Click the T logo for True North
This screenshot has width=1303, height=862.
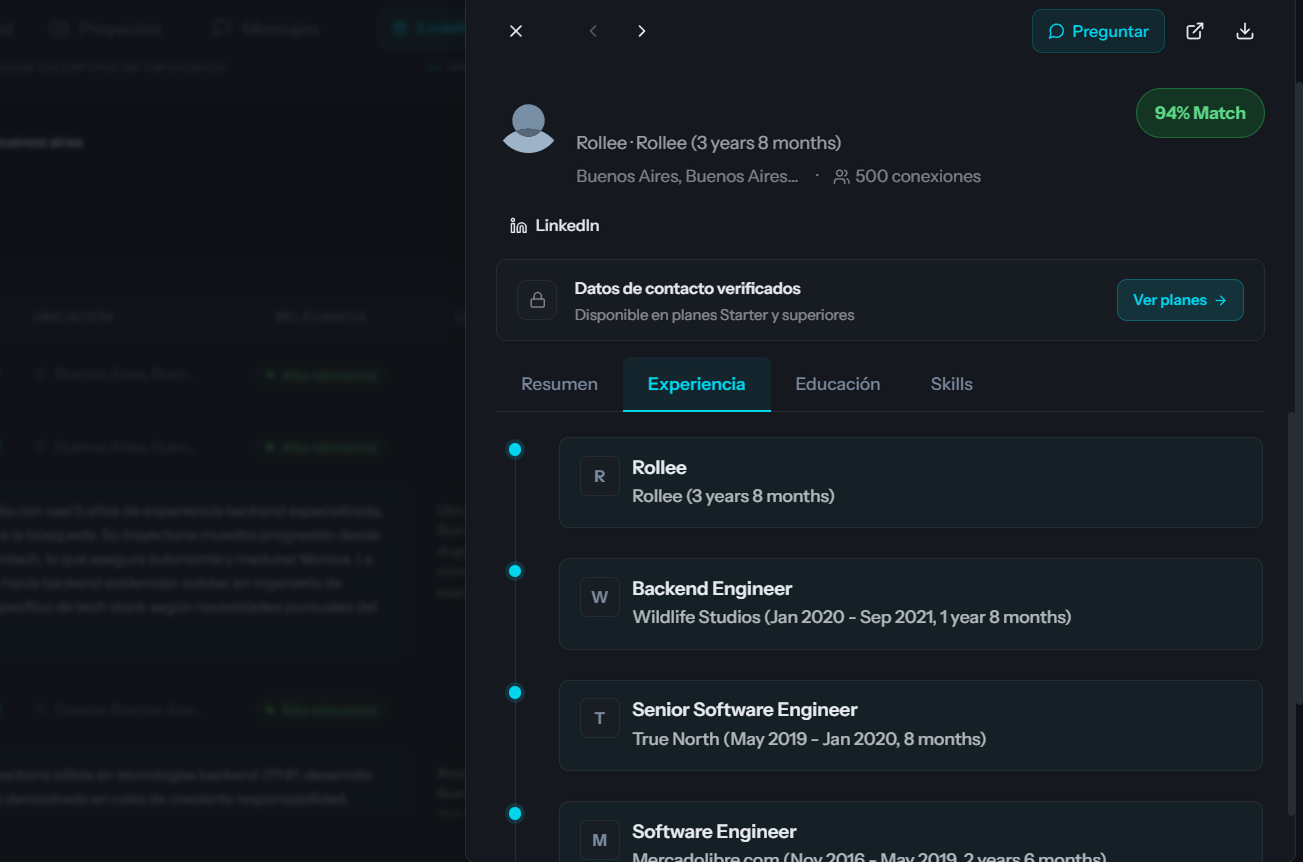click(x=600, y=718)
